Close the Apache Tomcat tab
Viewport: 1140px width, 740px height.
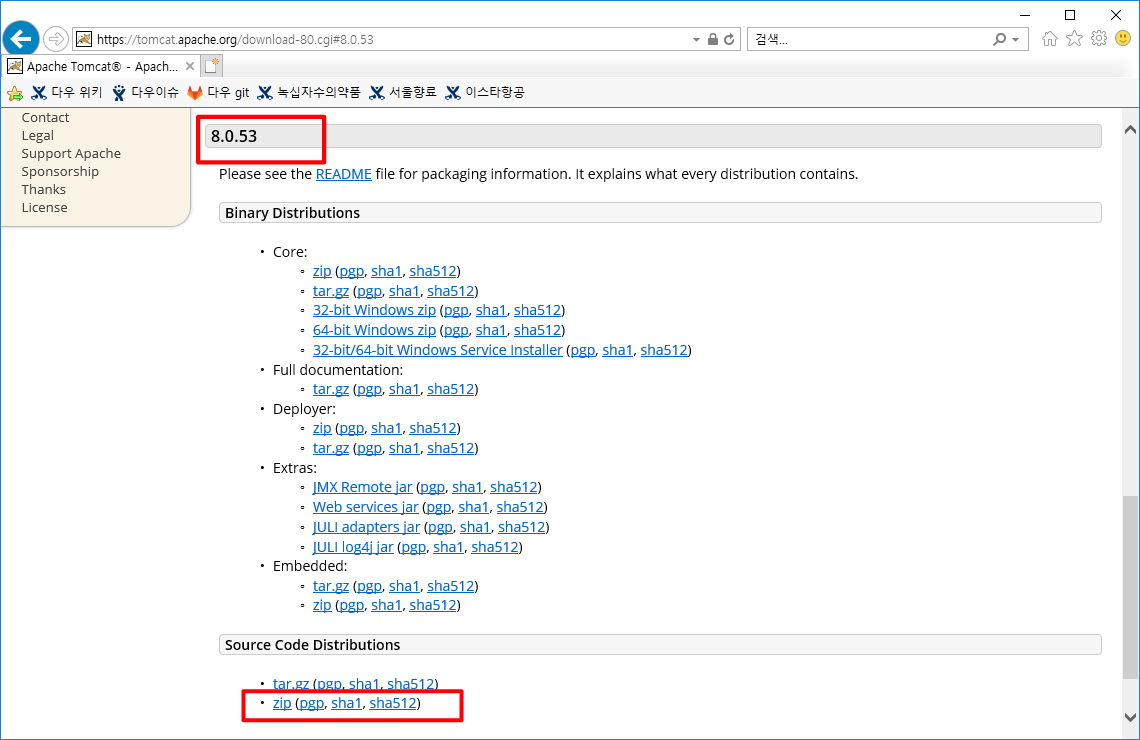tap(190, 66)
